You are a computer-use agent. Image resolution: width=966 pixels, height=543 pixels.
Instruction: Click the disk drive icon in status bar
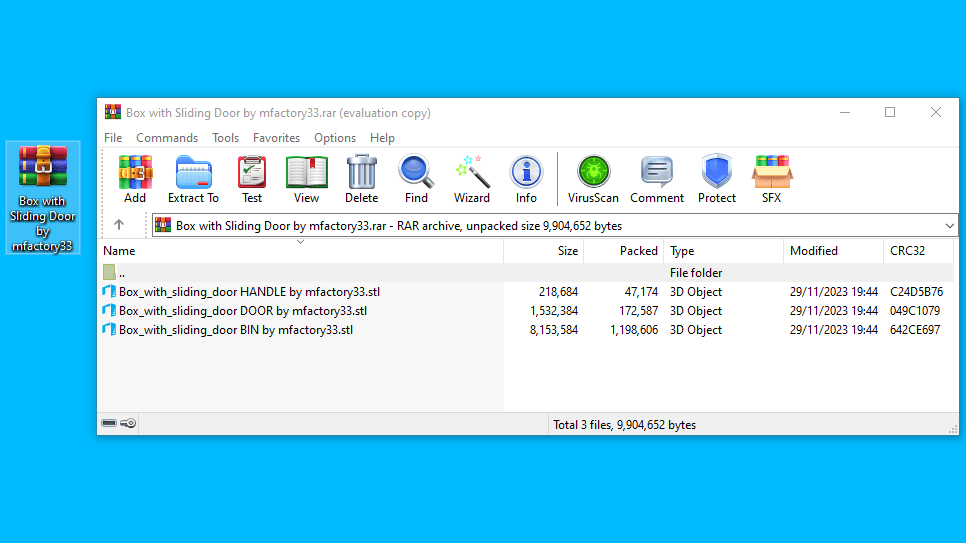pyautogui.click(x=109, y=423)
